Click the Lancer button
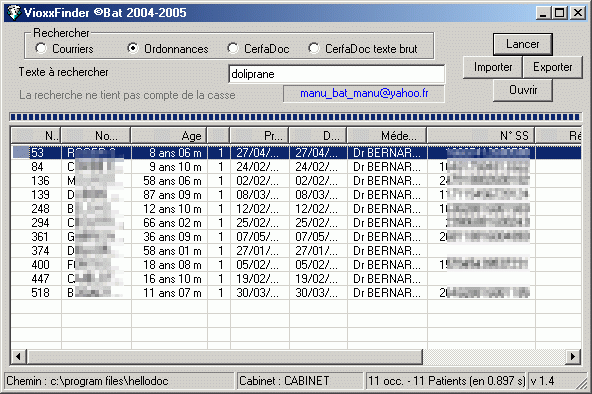Viewport: 592px width, 394px height. pyautogui.click(x=523, y=44)
